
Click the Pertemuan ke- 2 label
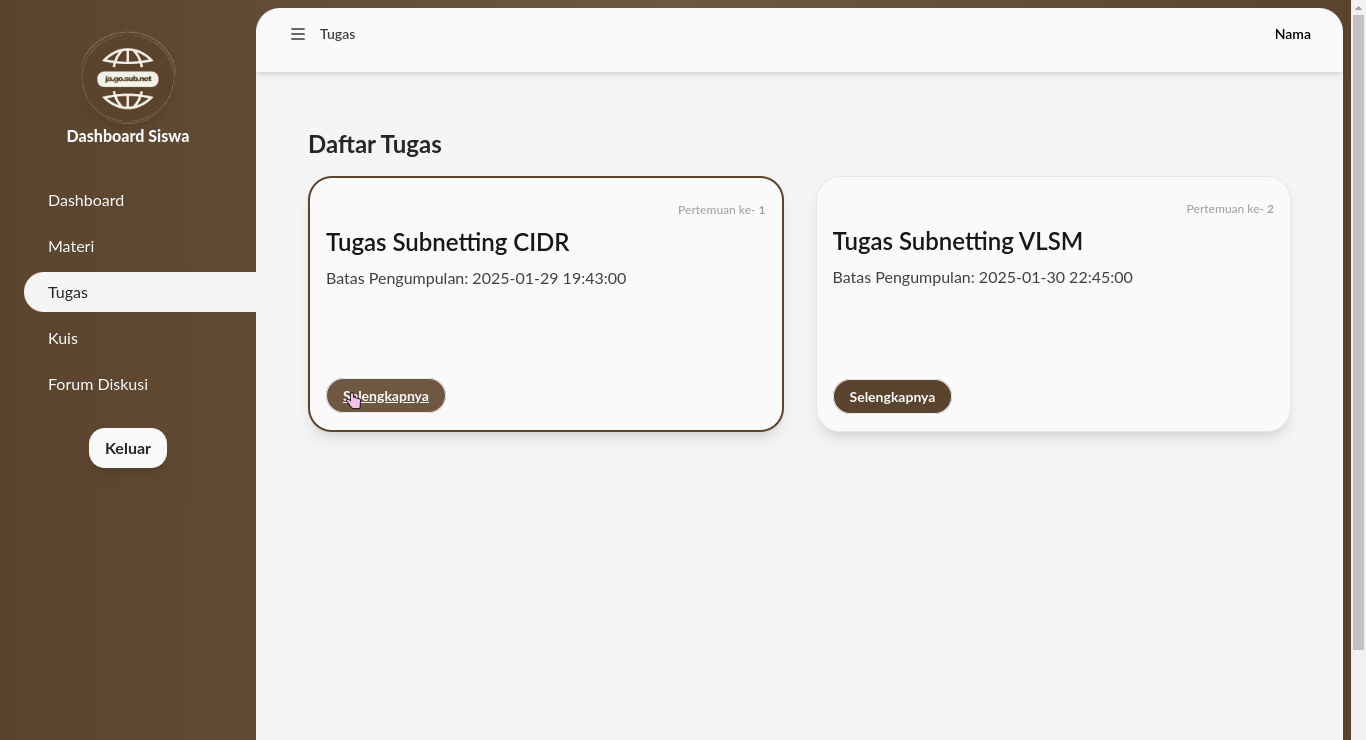click(x=1229, y=209)
